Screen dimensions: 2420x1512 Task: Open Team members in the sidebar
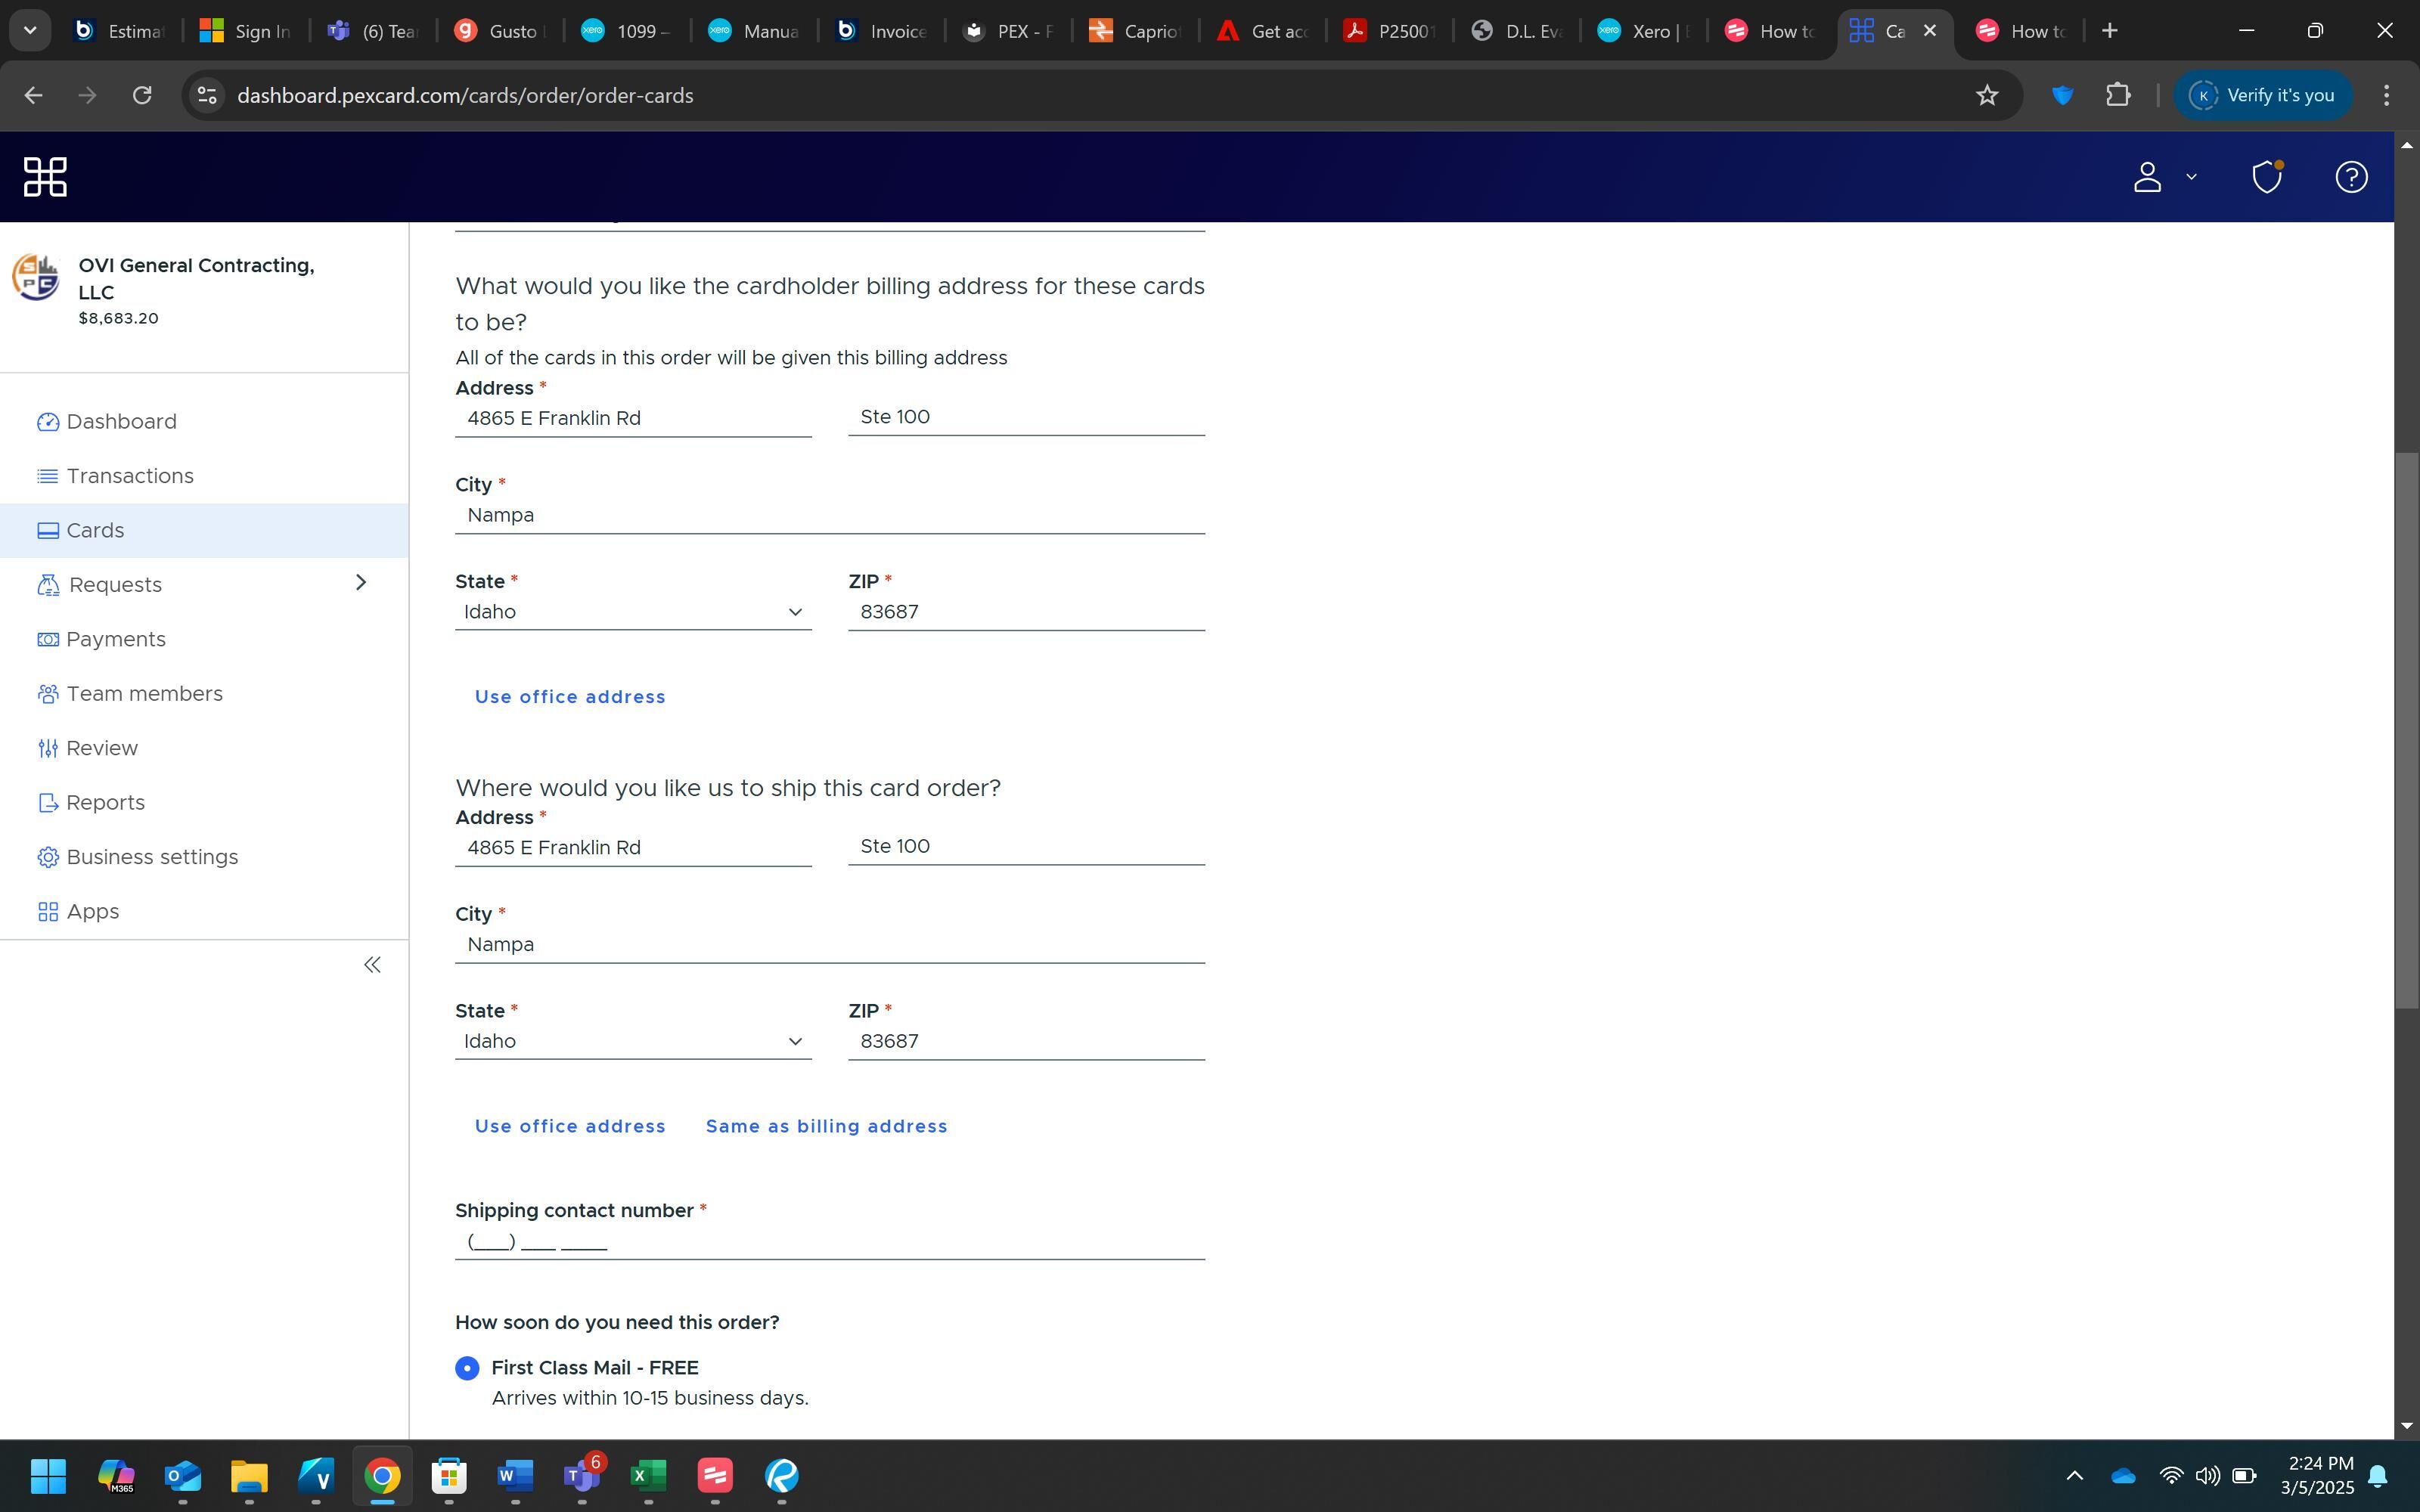pyautogui.click(x=144, y=694)
